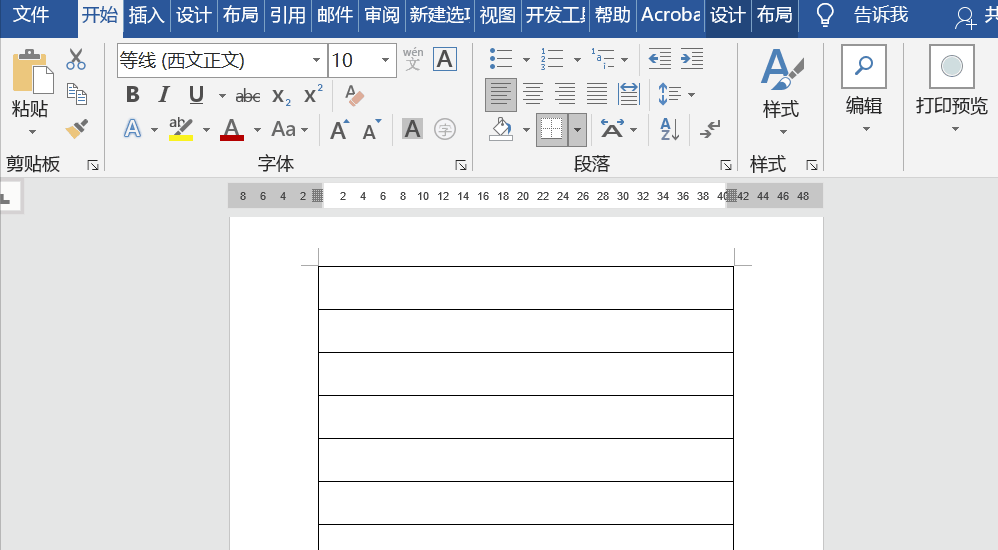Set distributed text alignment
Screen dimensions: 998x550
pyautogui.click(x=628, y=94)
